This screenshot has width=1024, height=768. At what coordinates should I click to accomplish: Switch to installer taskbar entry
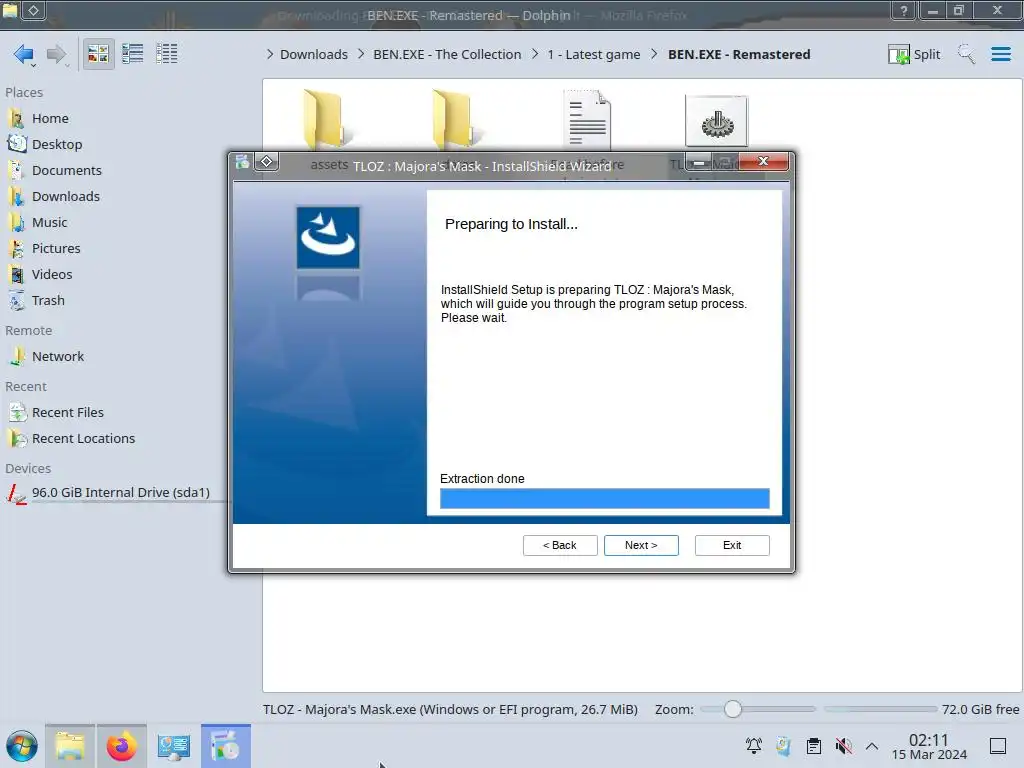click(225, 746)
